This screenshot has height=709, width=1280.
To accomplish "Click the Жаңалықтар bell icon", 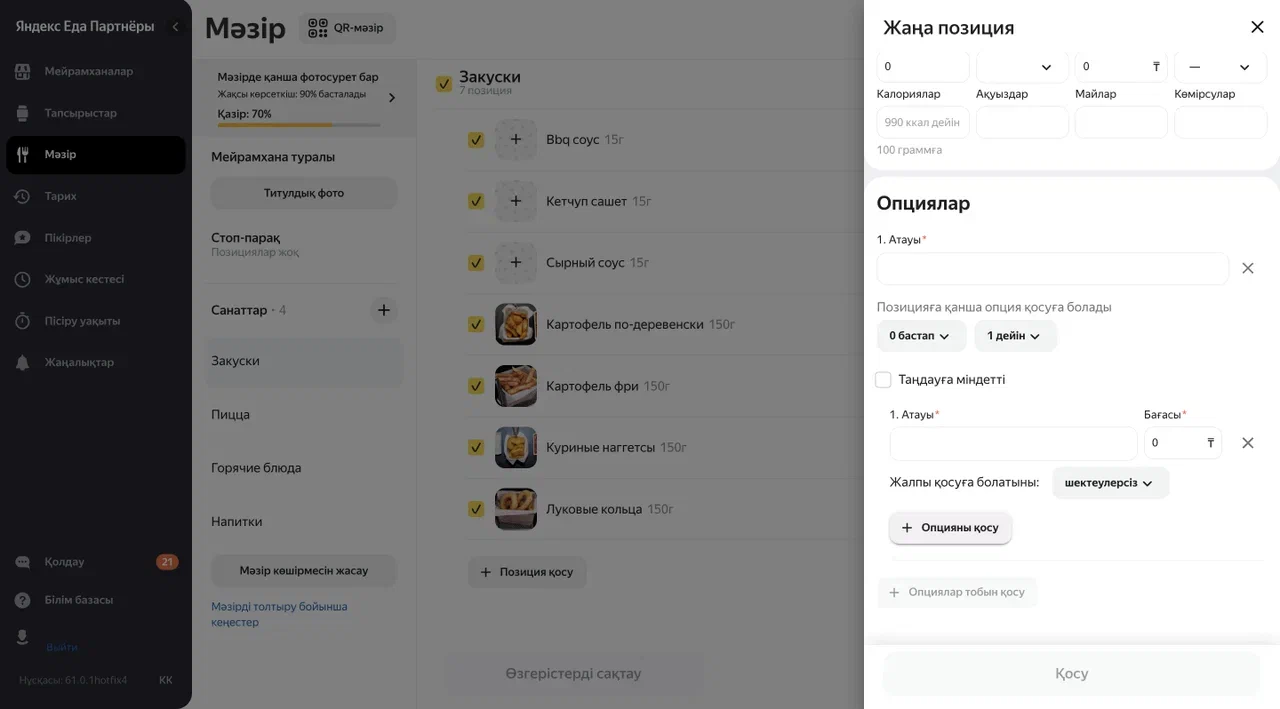I will 22,363.
